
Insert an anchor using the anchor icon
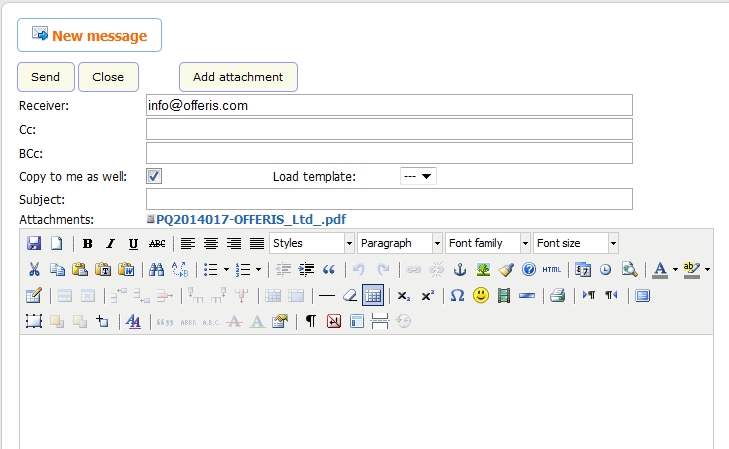pyautogui.click(x=461, y=269)
